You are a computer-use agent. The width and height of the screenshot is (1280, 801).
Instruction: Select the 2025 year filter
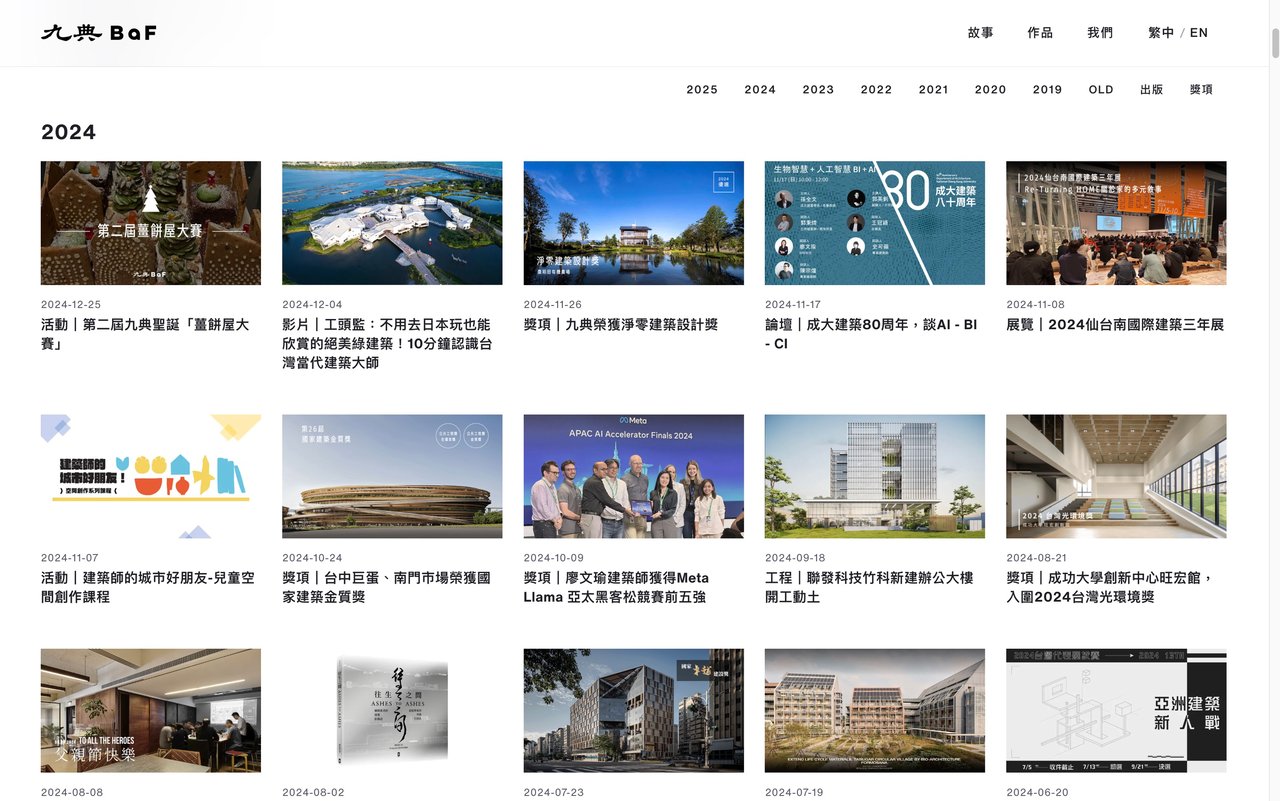click(702, 90)
